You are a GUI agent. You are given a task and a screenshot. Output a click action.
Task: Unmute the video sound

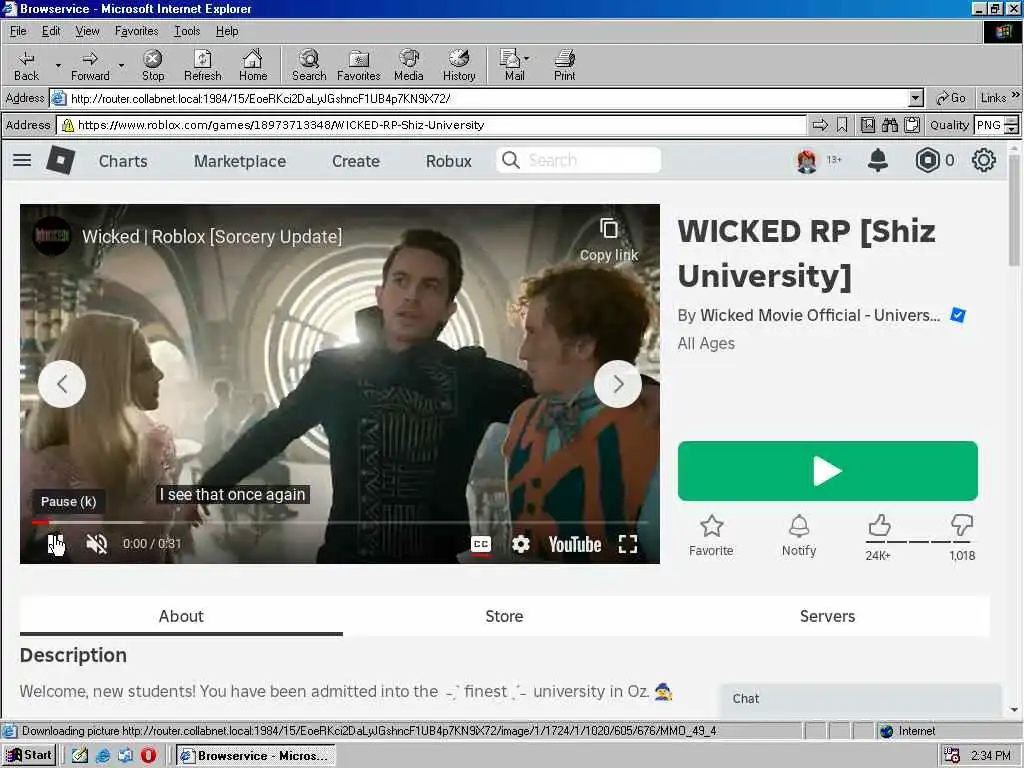coord(97,544)
